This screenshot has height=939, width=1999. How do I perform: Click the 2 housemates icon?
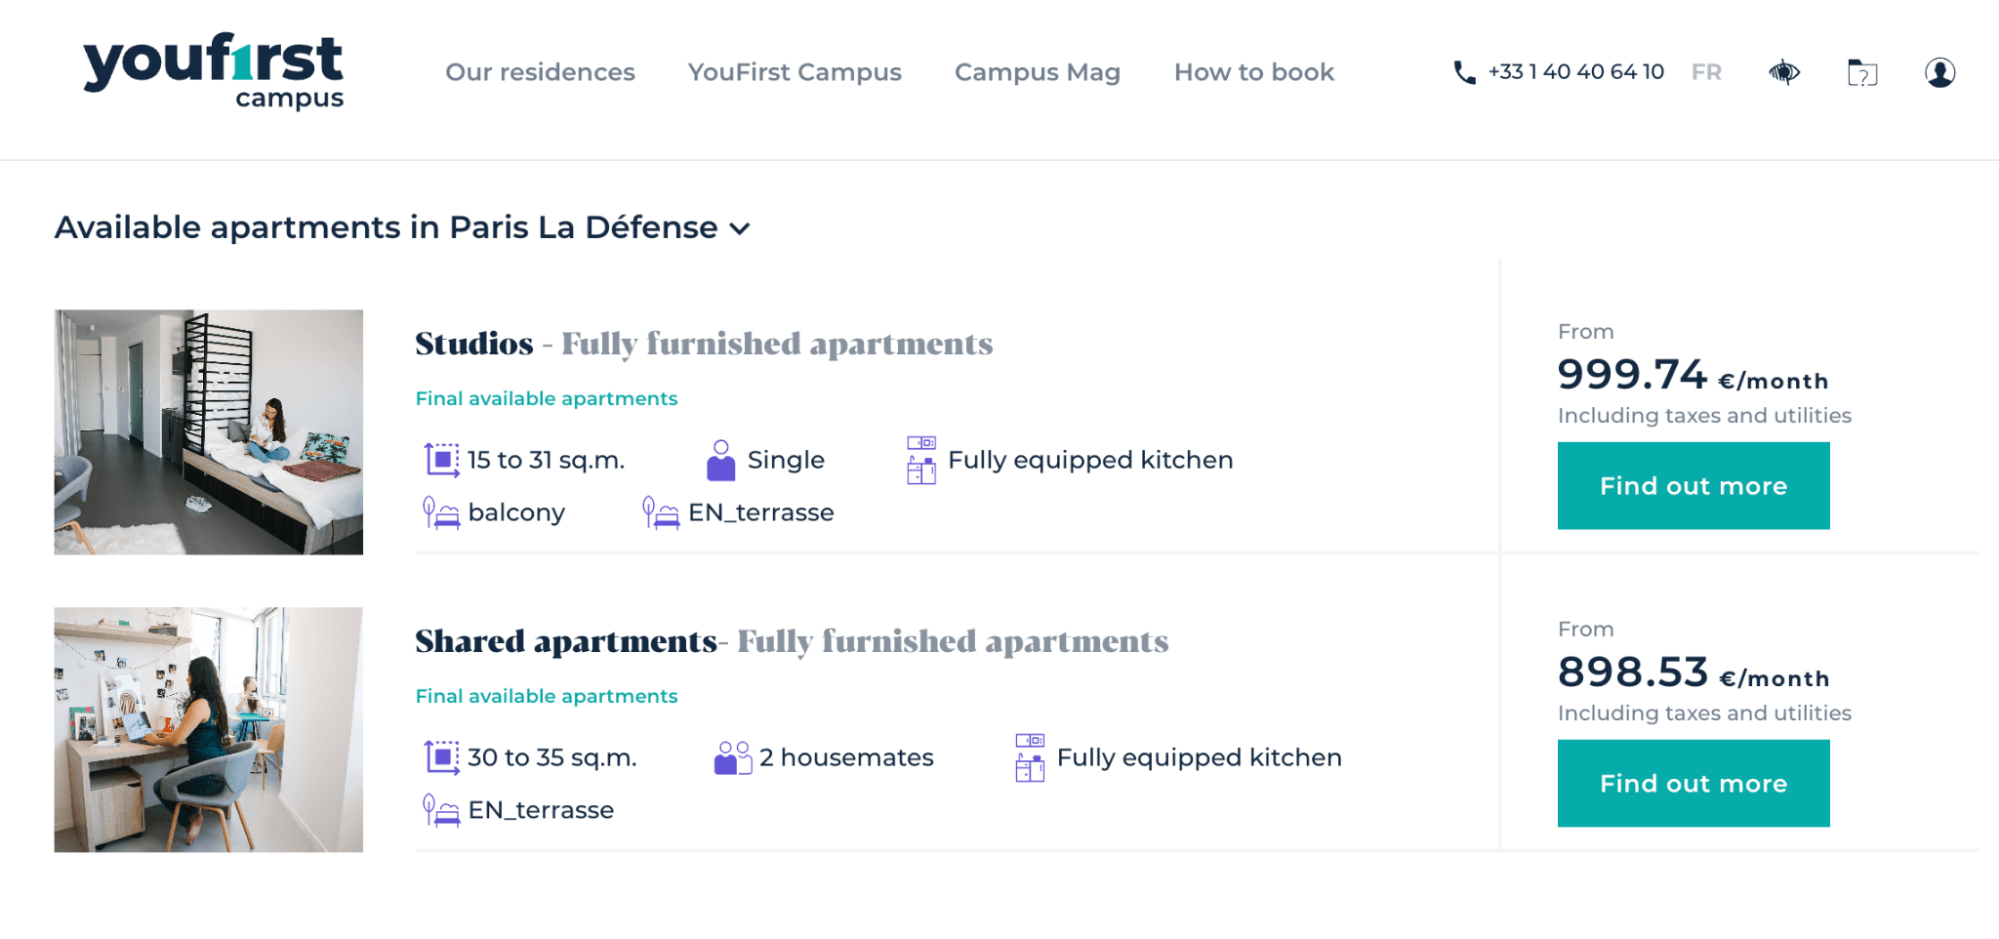pos(733,758)
